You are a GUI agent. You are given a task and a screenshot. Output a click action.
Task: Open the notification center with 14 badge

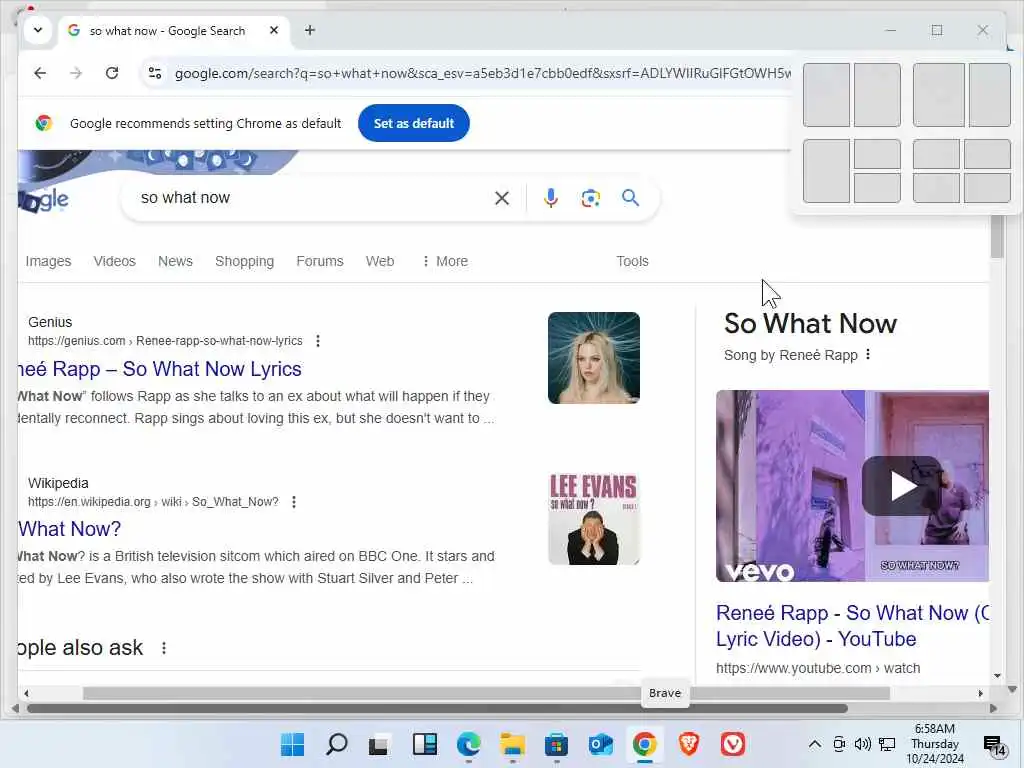point(995,744)
